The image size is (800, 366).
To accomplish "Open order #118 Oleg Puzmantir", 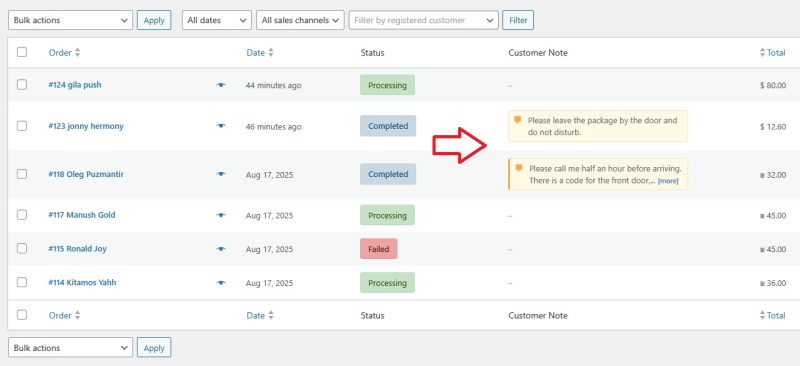I will [86, 174].
